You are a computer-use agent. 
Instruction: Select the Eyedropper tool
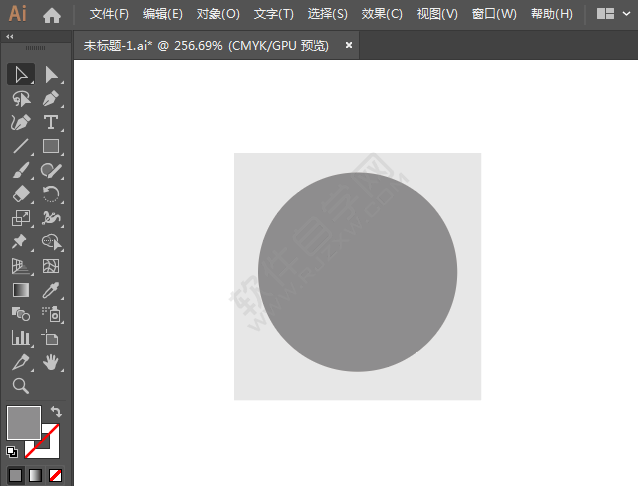51,290
